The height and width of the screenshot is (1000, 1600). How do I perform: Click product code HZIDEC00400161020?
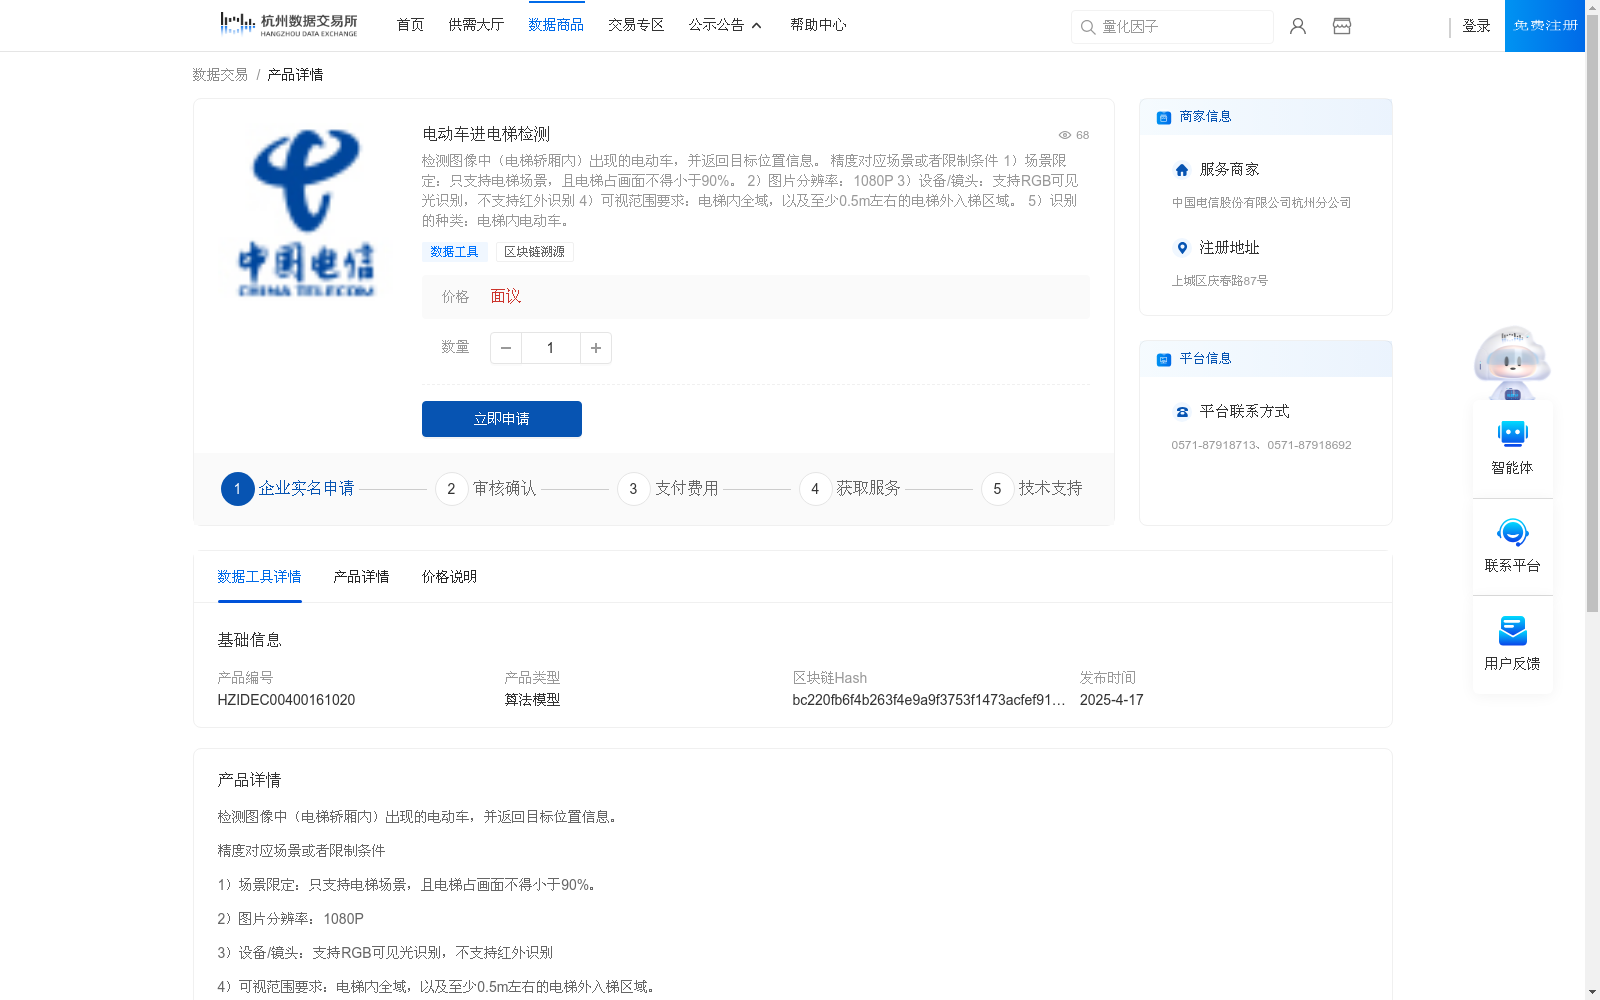[x=286, y=700]
